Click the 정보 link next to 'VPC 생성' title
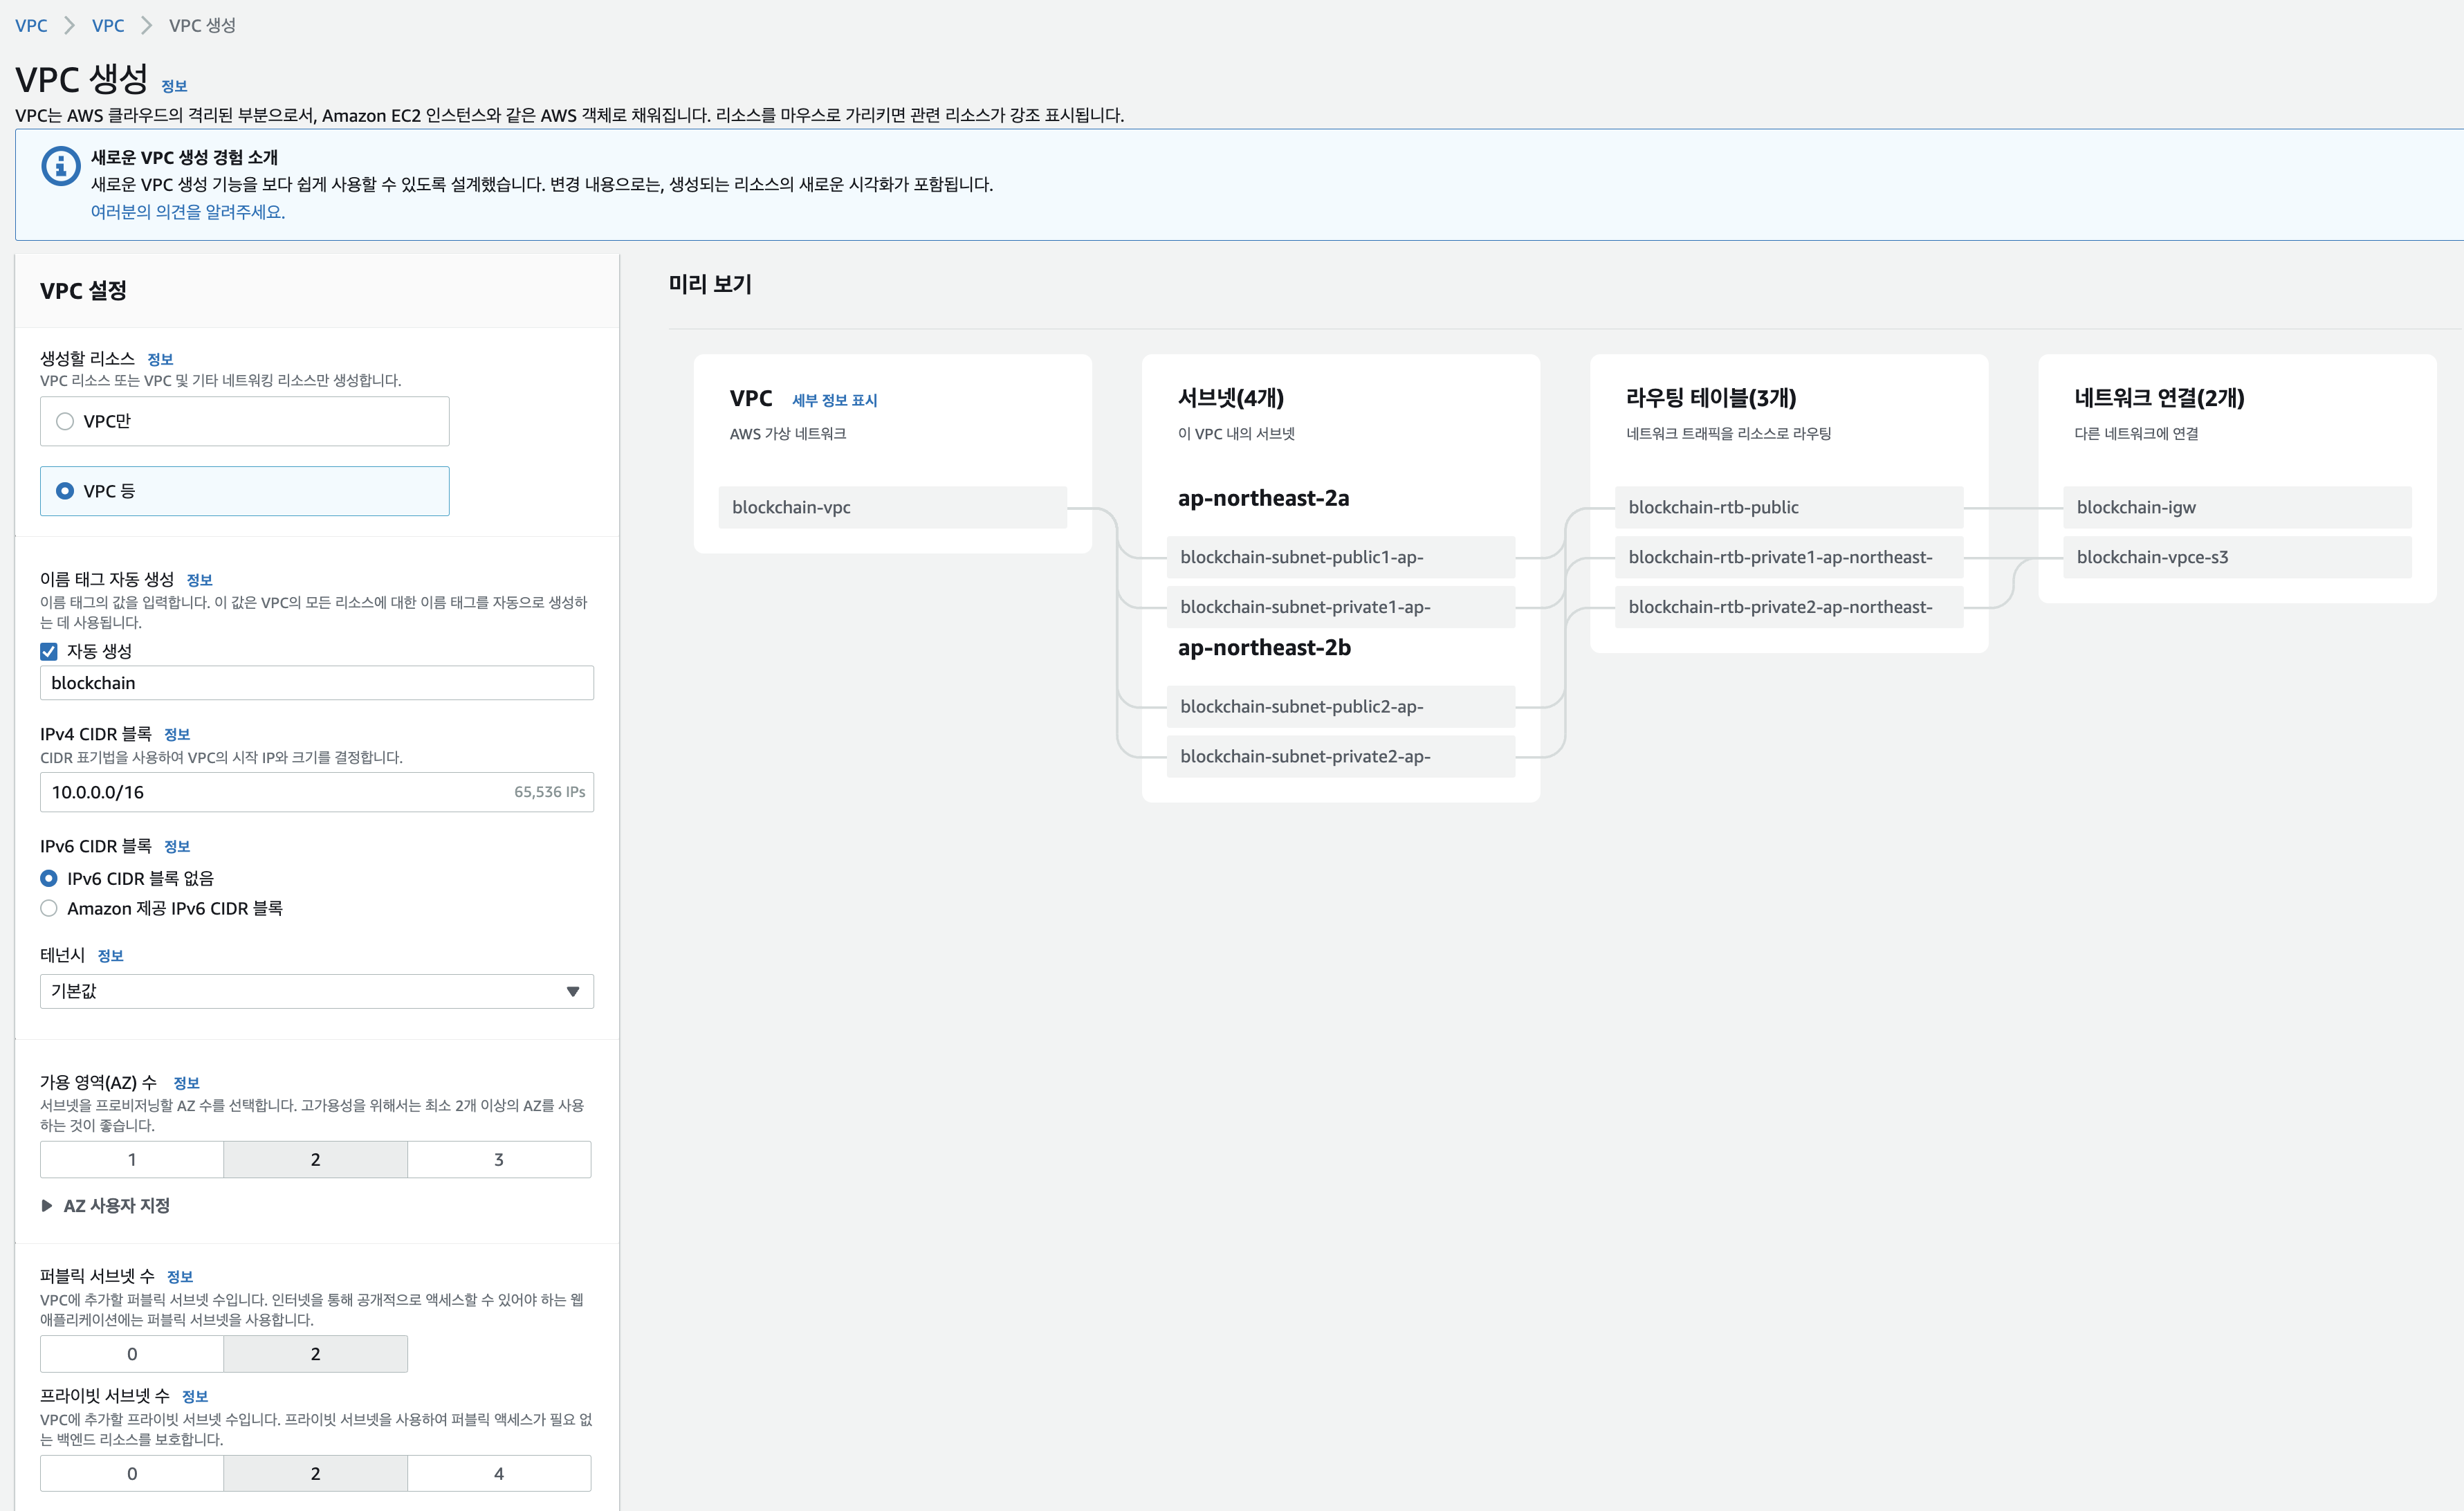The width and height of the screenshot is (2464, 1511). pyautogui.click(x=174, y=86)
